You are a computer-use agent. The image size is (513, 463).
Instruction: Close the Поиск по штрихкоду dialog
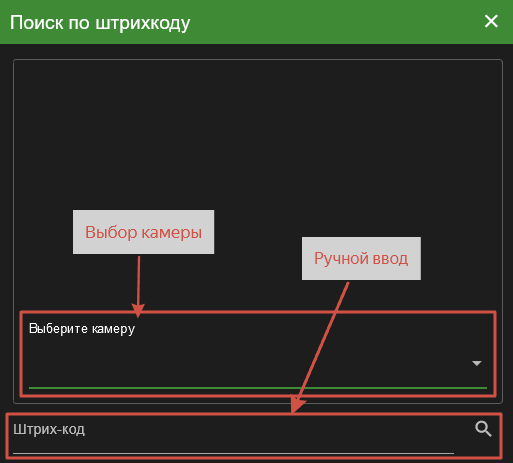pos(491,22)
